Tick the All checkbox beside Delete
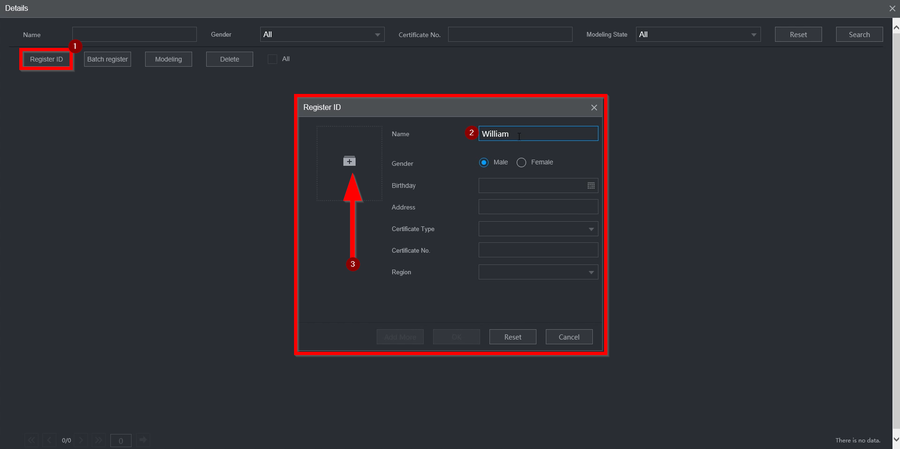This screenshot has height=449, width=900. 272,59
